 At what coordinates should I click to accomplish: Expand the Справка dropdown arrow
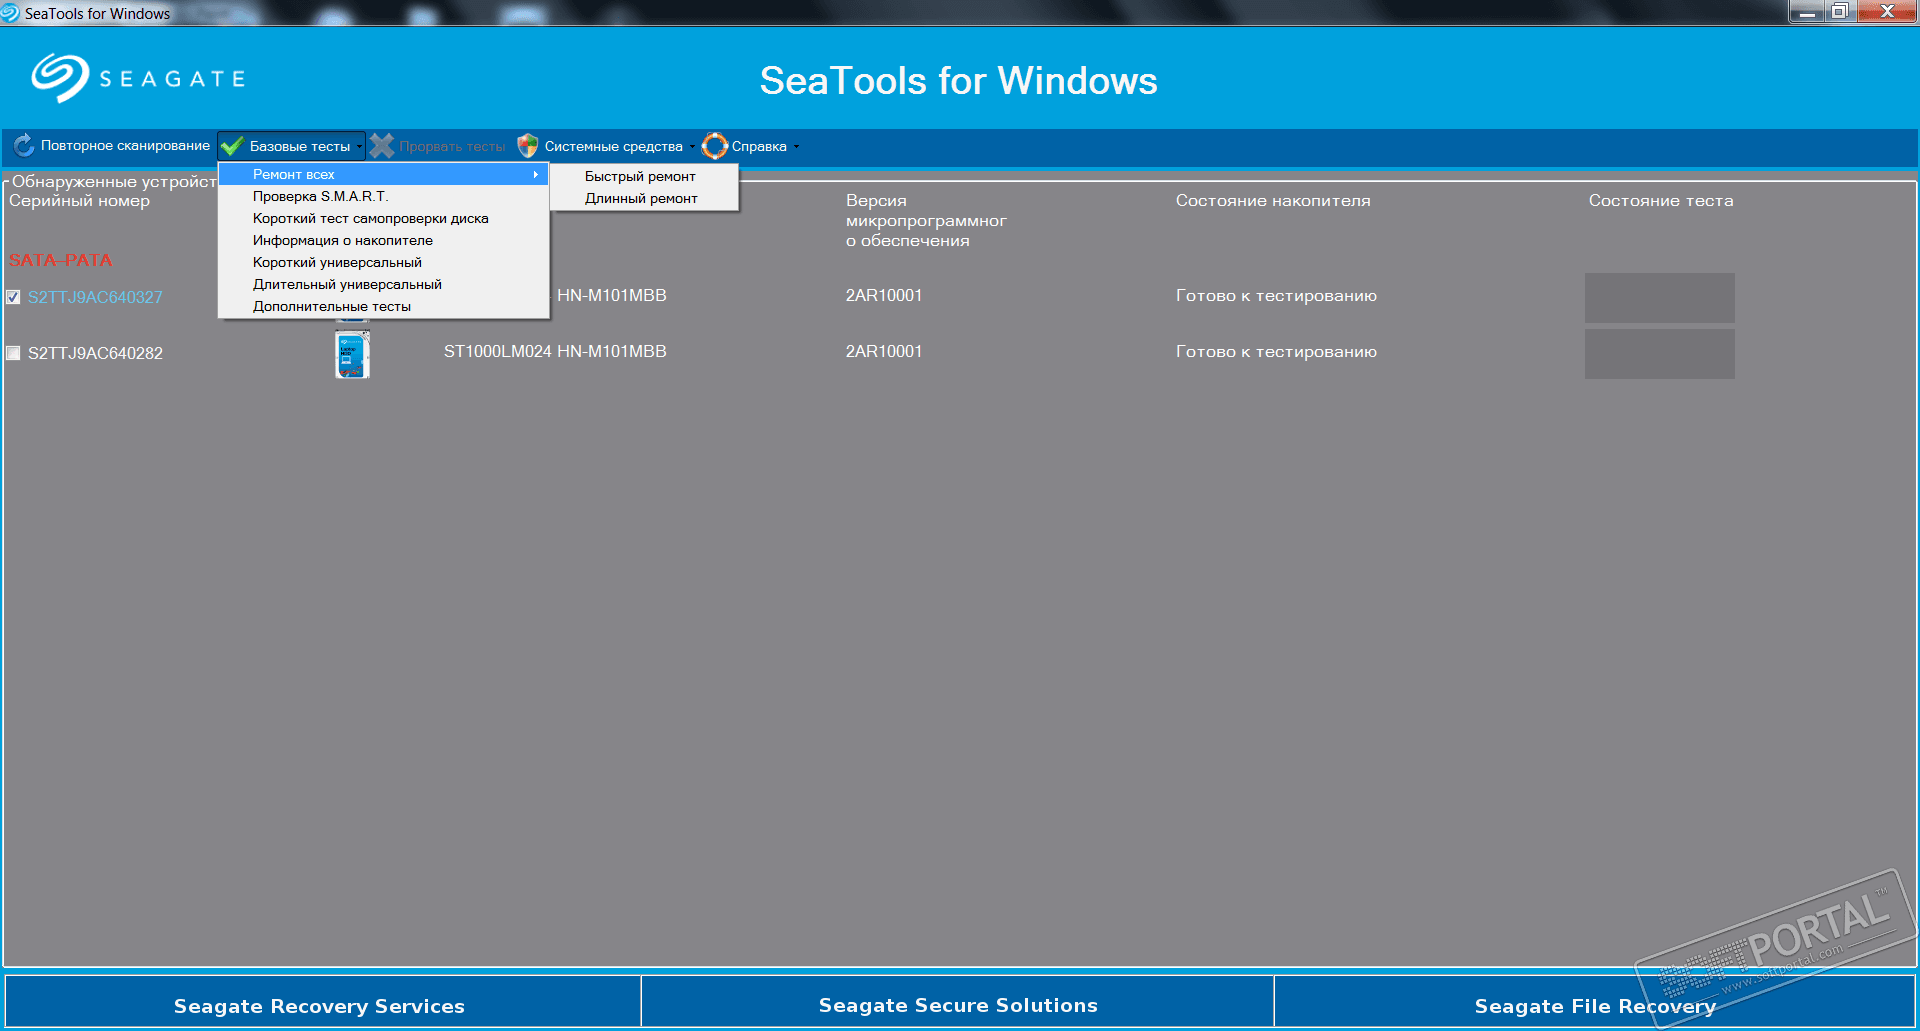(x=796, y=147)
